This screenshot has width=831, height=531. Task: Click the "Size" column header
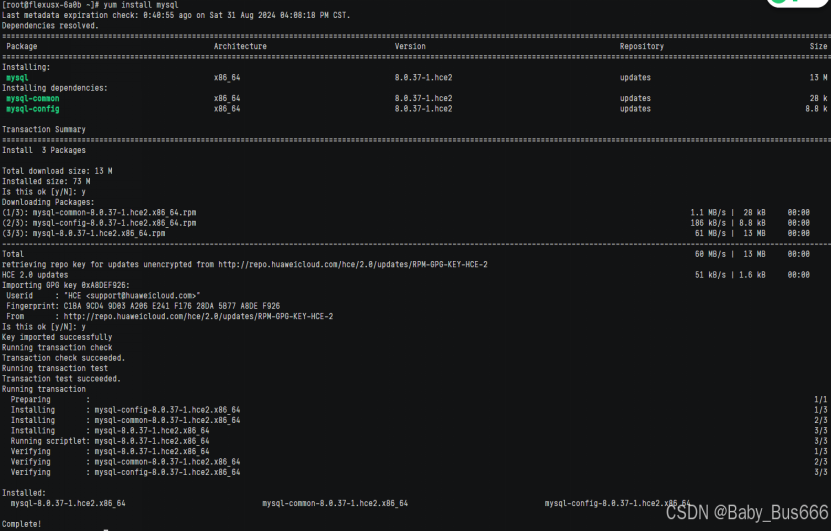click(818, 46)
